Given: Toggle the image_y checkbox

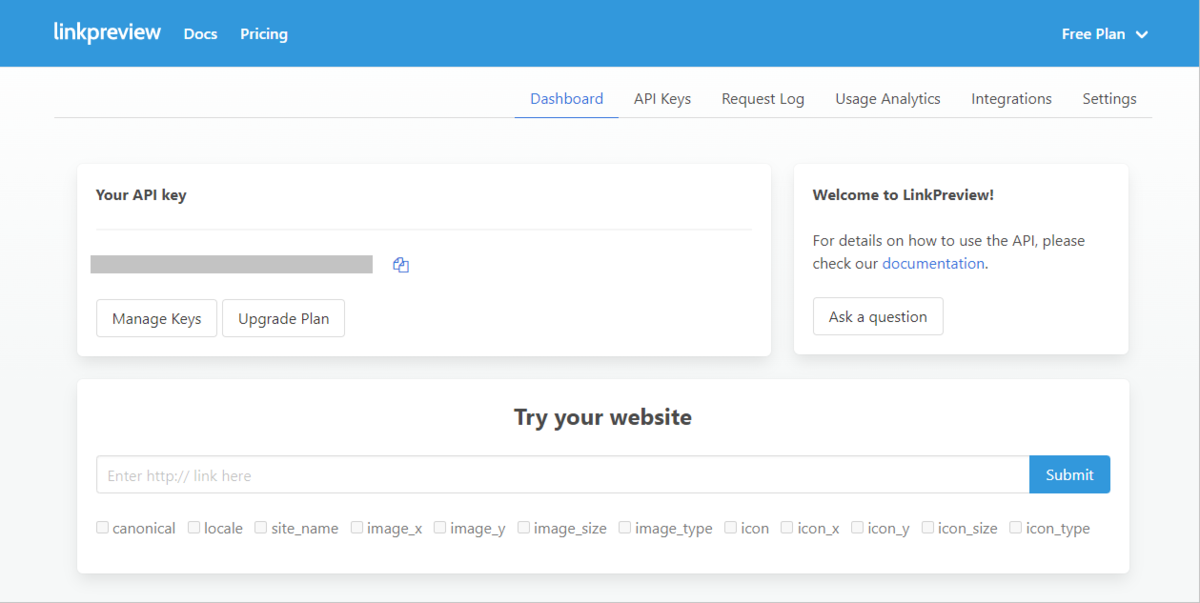Looking at the screenshot, I should coord(440,527).
